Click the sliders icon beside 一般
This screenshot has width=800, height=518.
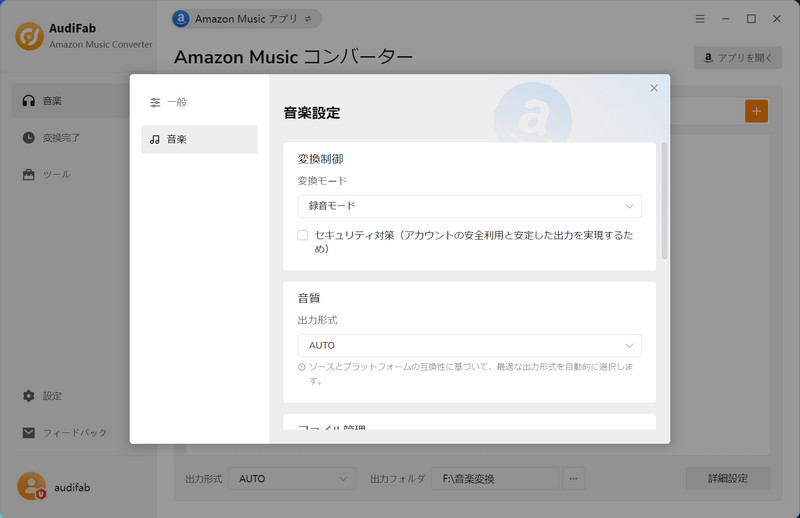(x=155, y=103)
